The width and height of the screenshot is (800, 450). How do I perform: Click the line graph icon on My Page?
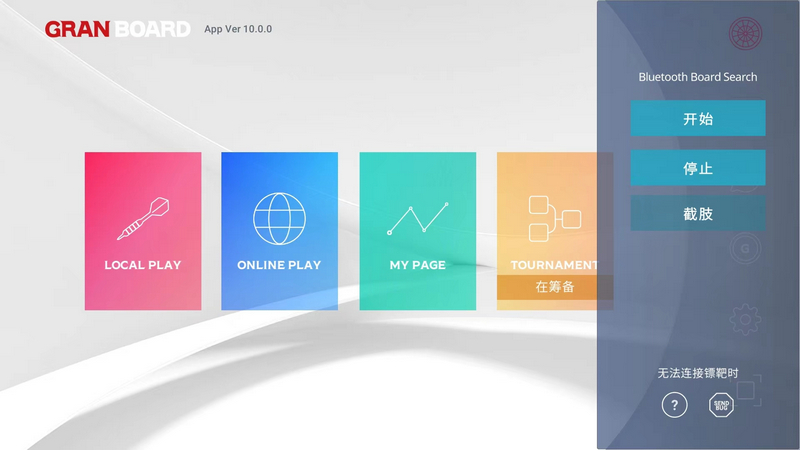[x=418, y=218]
